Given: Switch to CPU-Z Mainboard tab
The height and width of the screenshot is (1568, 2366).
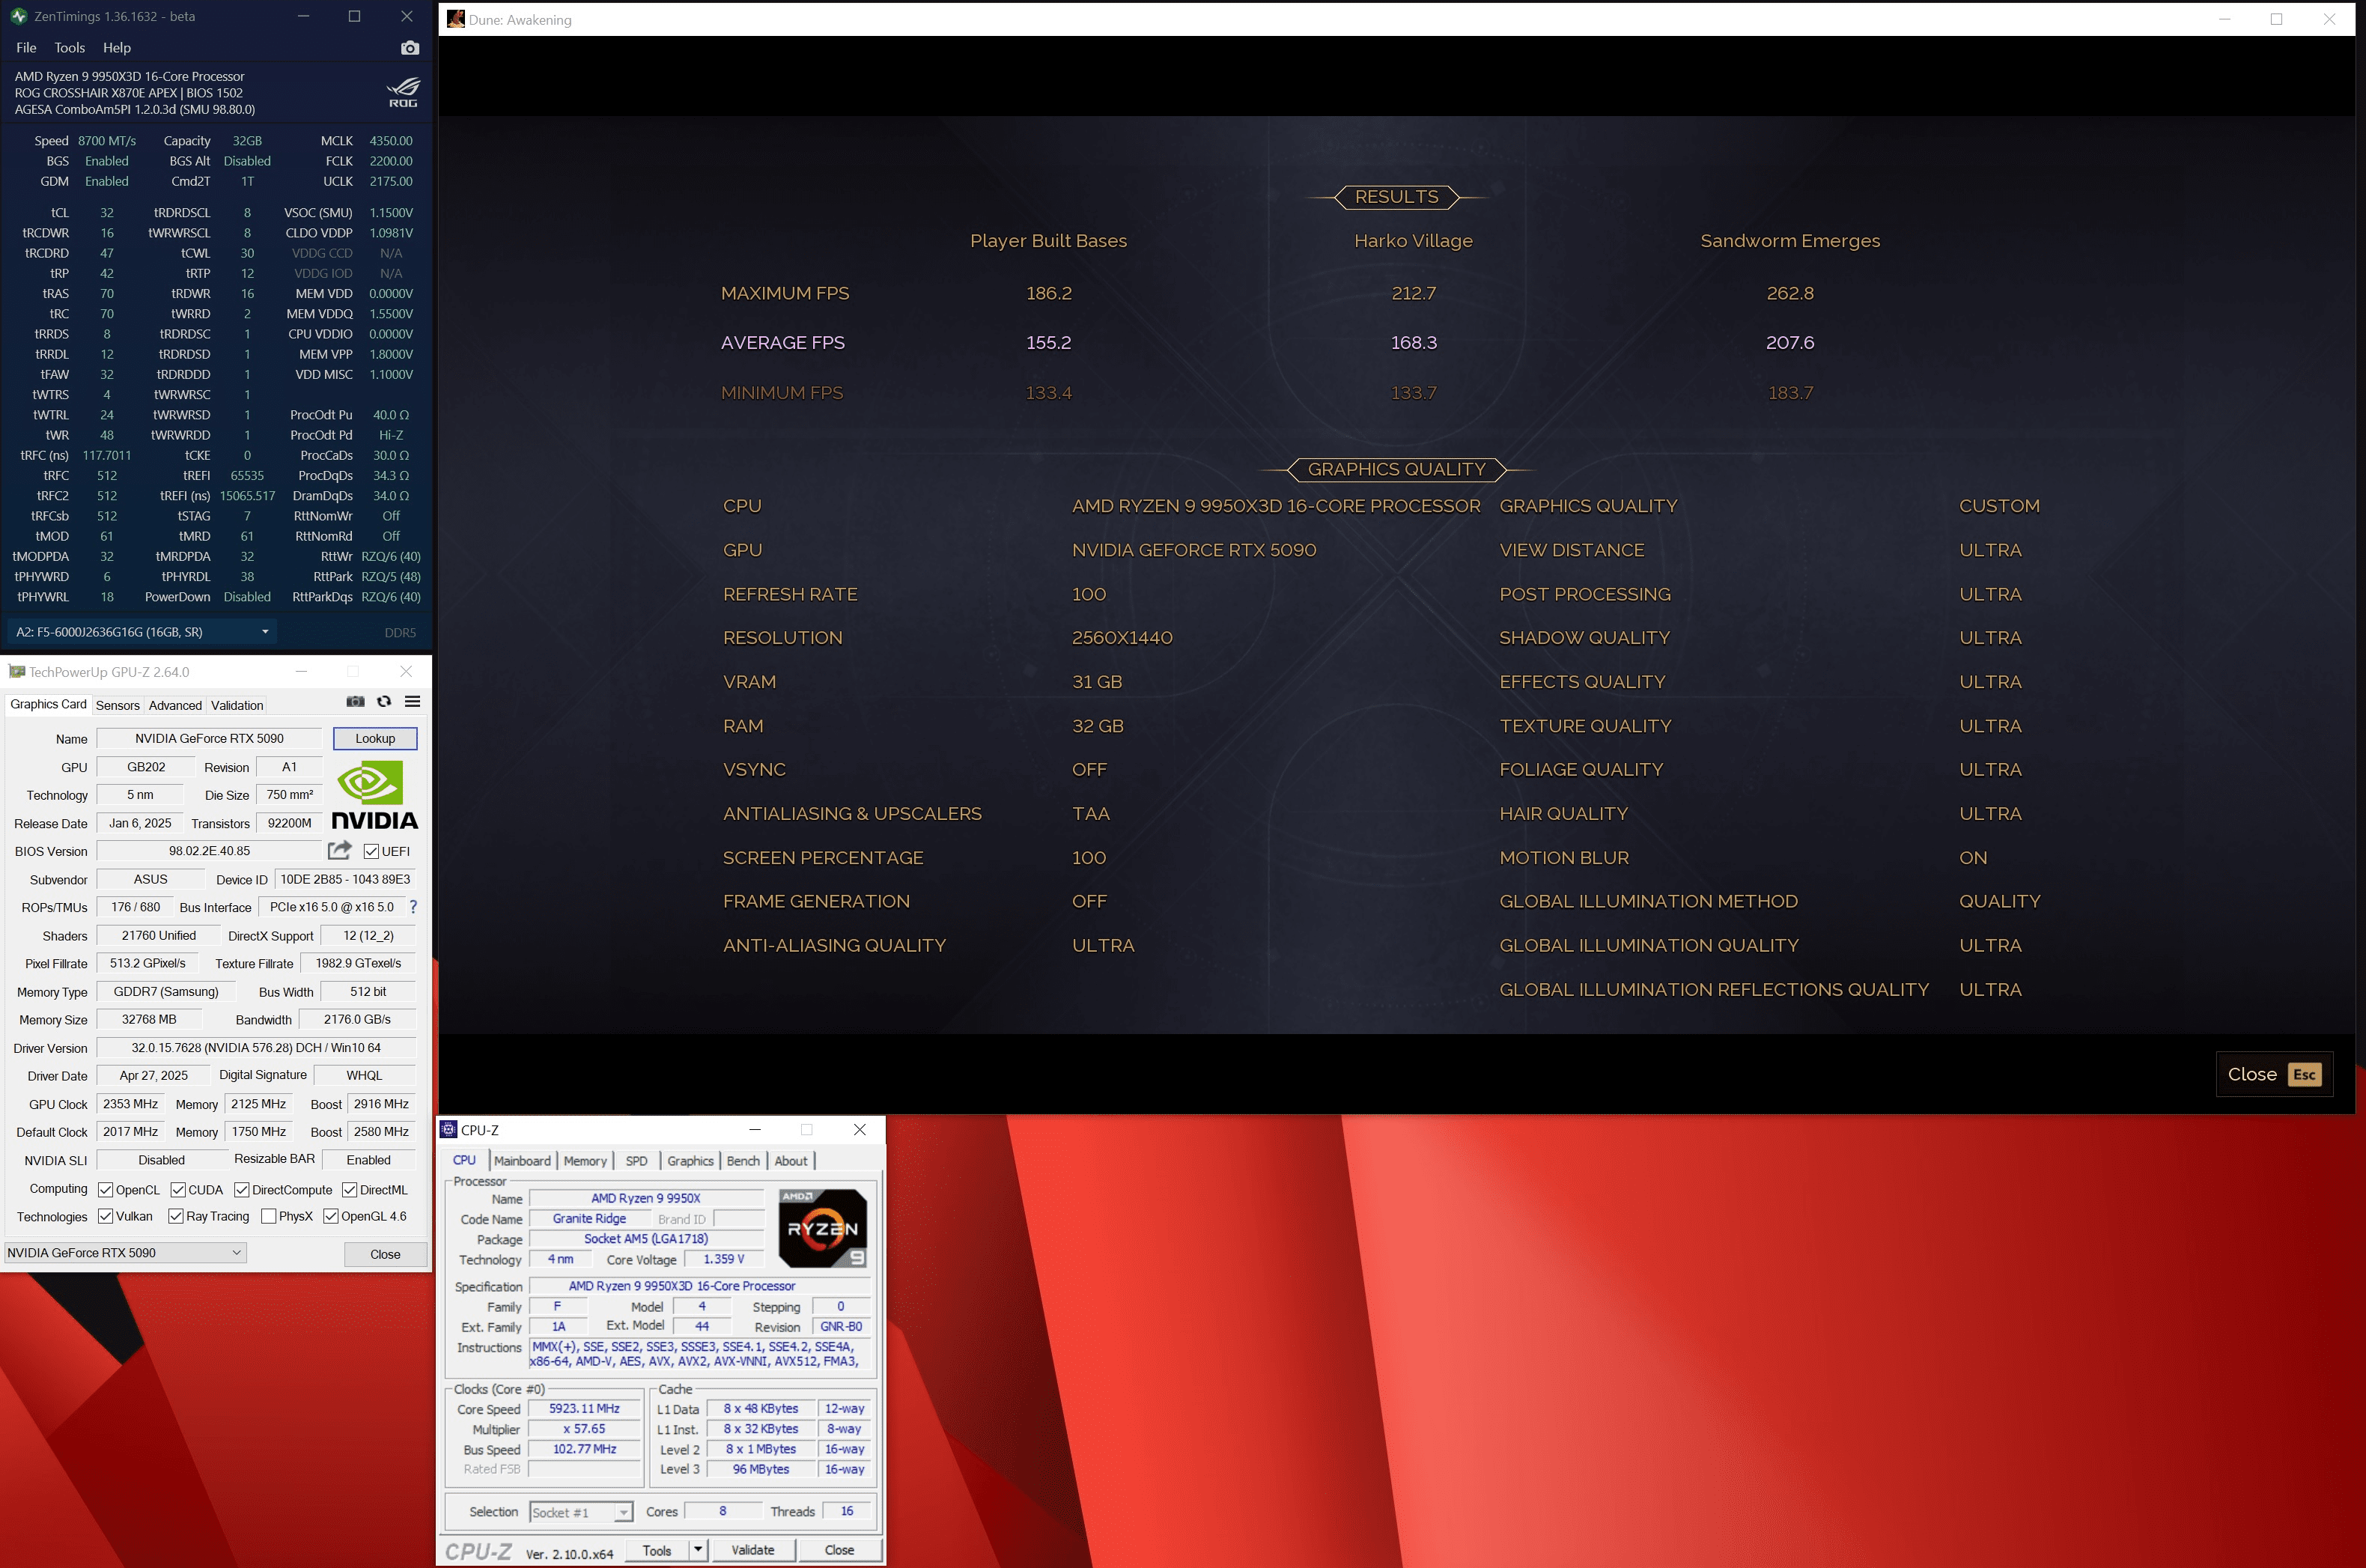Looking at the screenshot, I should pyautogui.click(x=522, y=1161).
